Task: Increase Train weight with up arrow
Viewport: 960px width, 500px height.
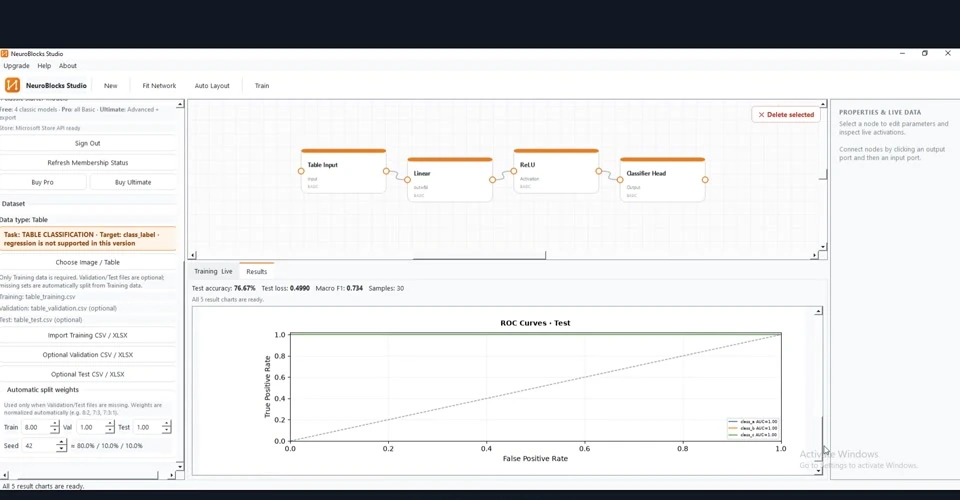Action: click(55, 424)
